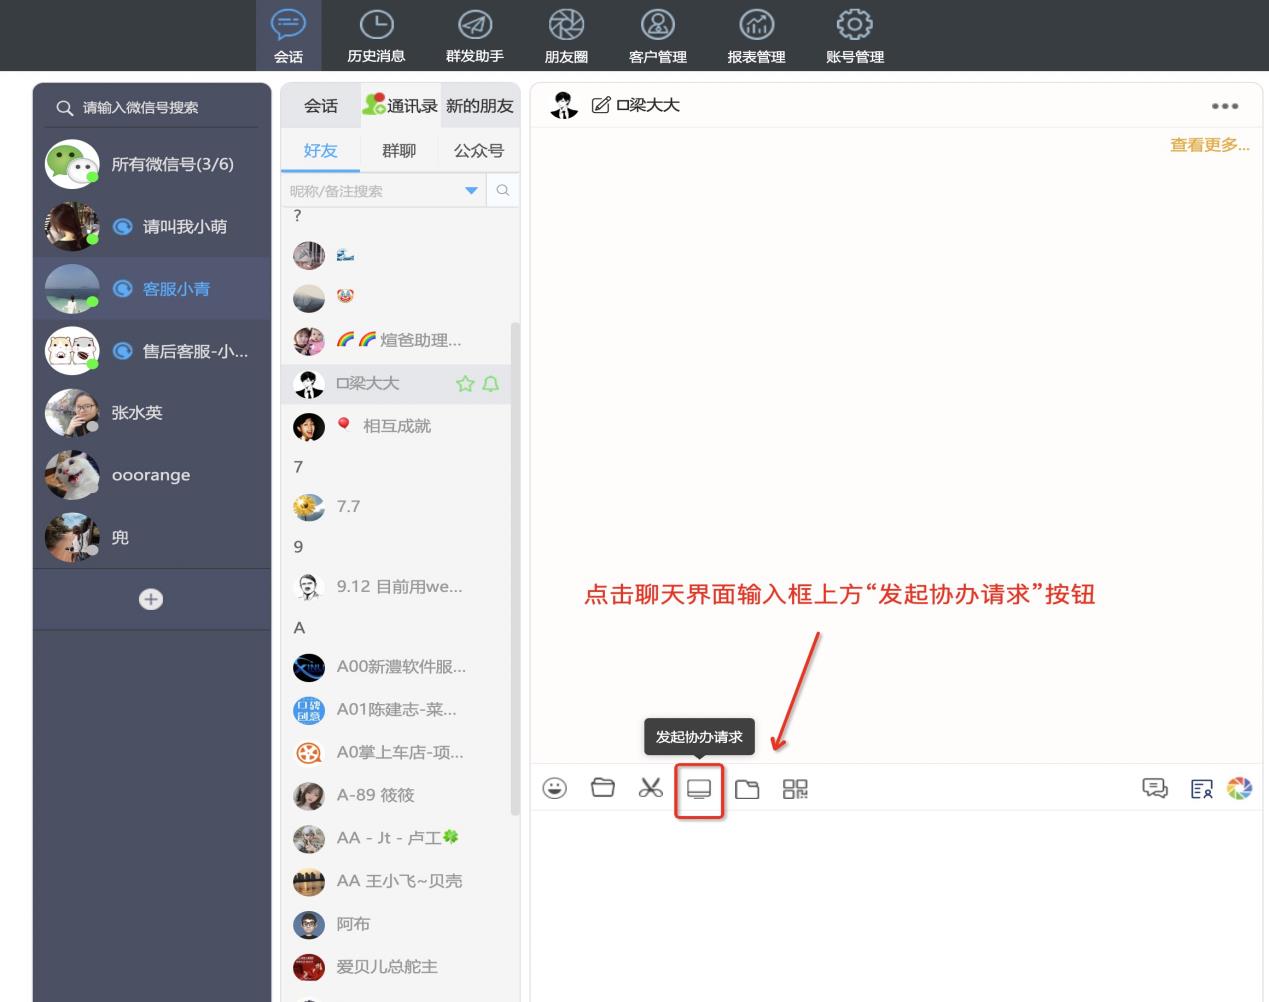The width and height of the screenshot is (1269, 1002).
Task: Open 朋友圈 moments
Action: tap(566, 36)
